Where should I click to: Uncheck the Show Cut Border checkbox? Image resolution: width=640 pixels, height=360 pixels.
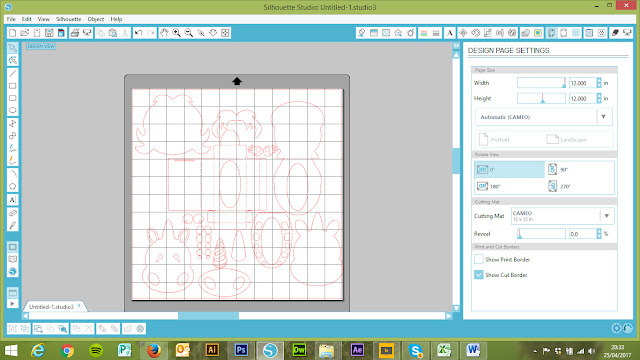(x=479, y=275)
